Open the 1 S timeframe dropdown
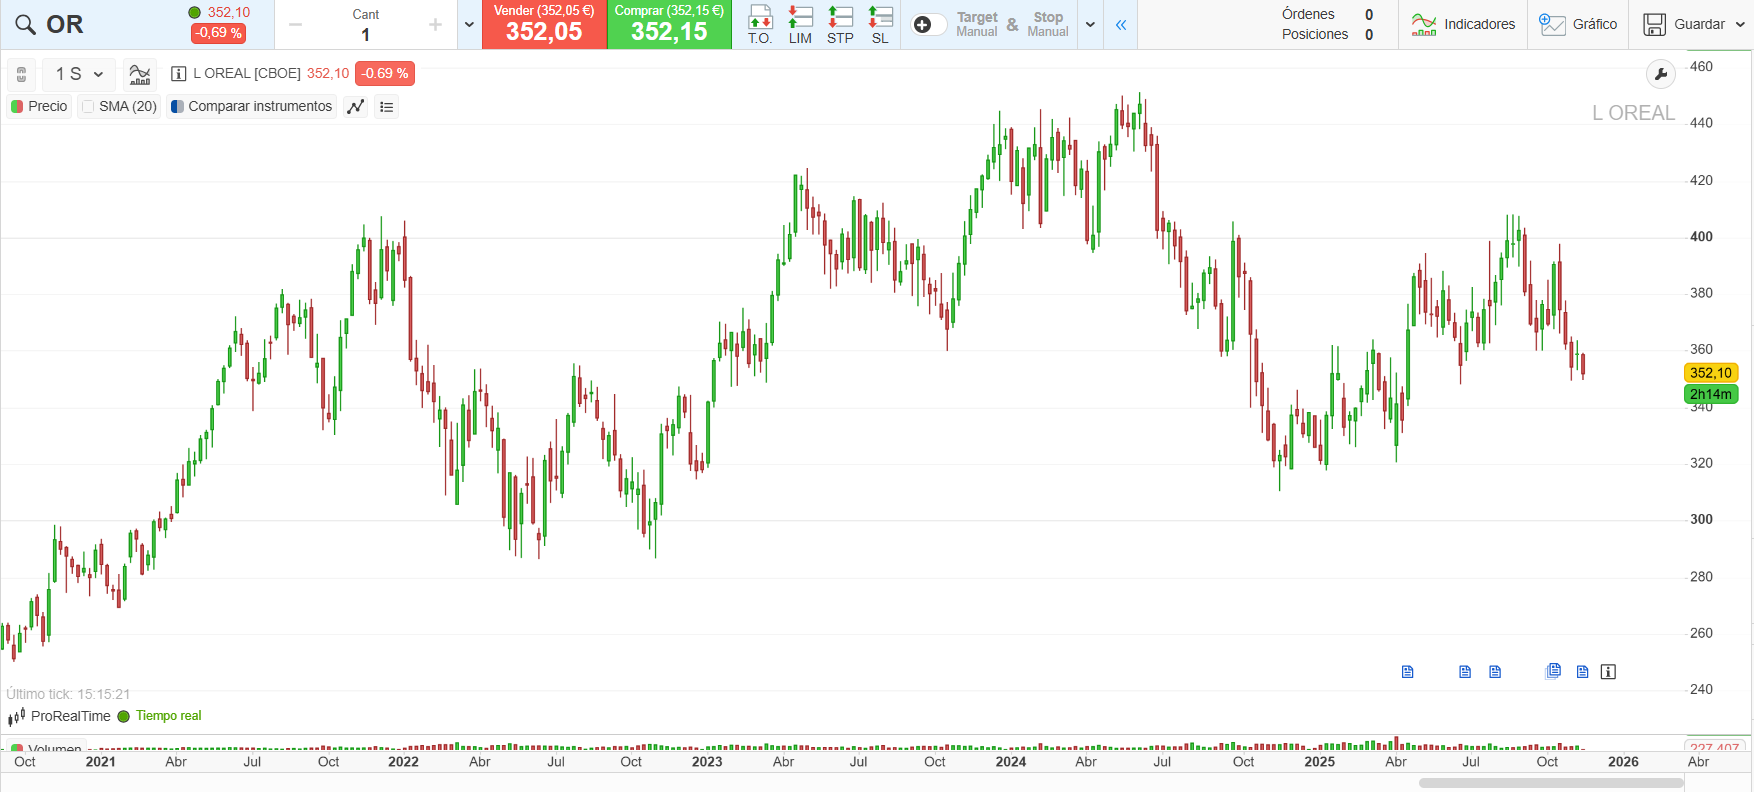The image size is (1754, 792). pos(79,74)
